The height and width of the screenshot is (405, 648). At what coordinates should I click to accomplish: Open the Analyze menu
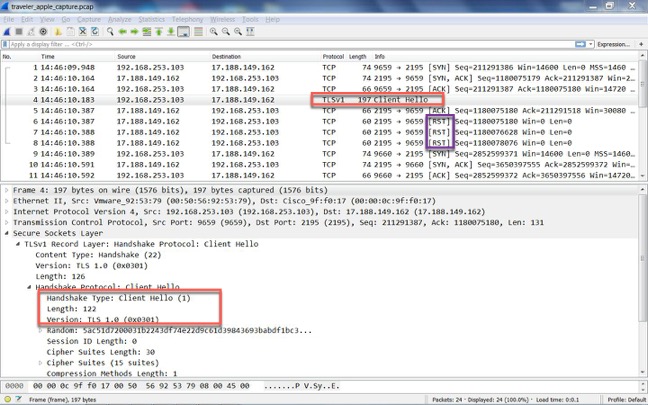click(x=119, y=19)
